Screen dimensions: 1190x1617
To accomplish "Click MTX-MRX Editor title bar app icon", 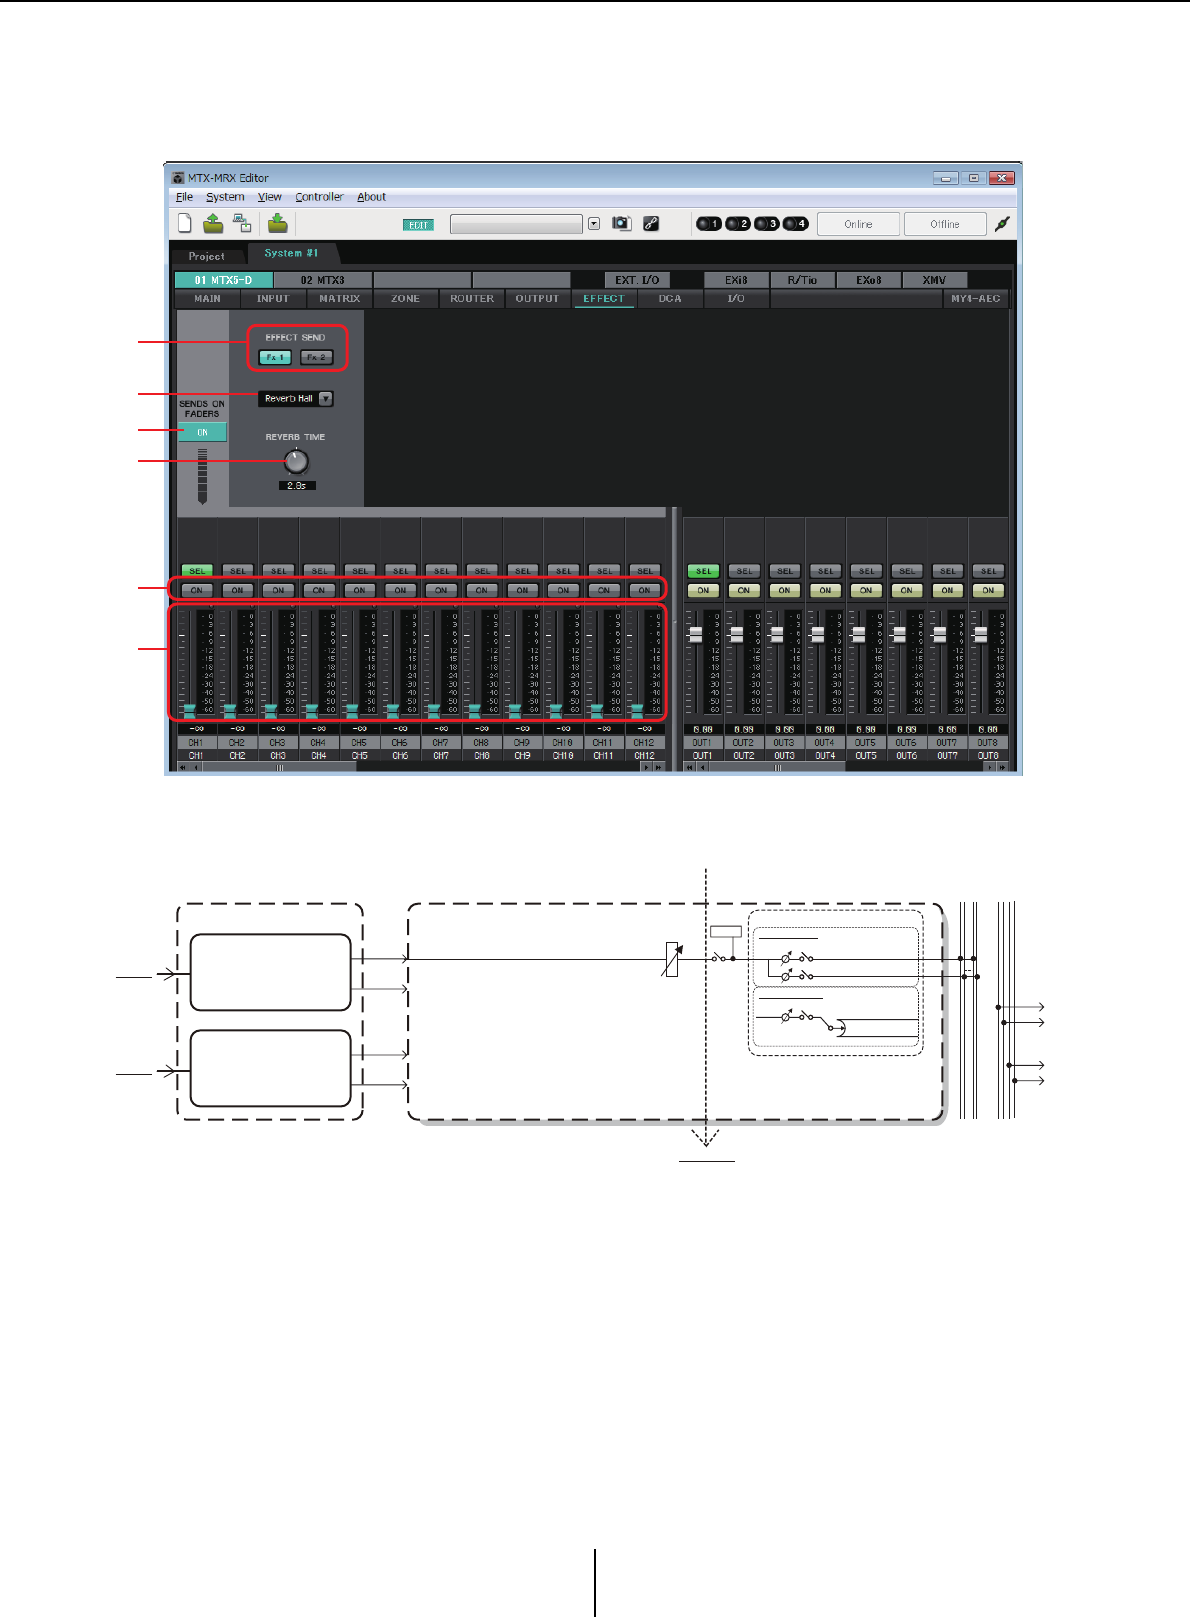I will 178,178.
